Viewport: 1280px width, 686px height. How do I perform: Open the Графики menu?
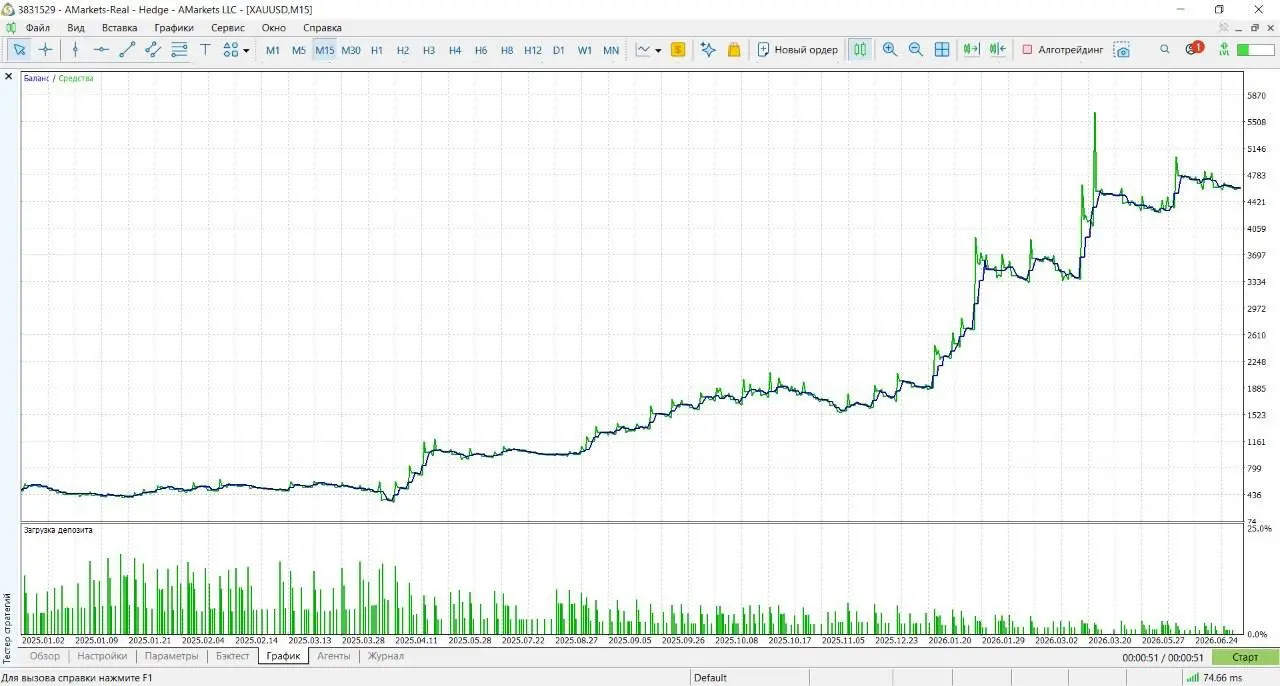tap(174, 28)
